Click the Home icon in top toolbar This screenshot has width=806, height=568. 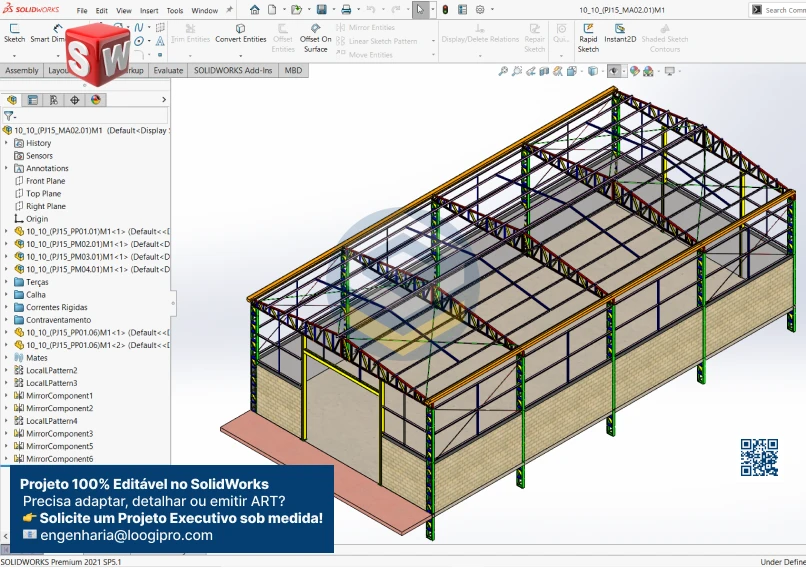(255, 10)
